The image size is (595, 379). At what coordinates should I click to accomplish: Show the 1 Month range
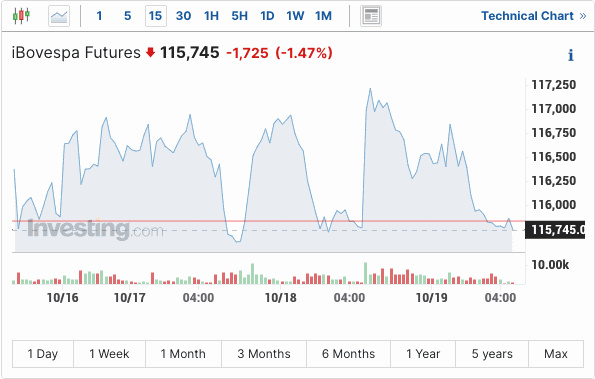(x=183, y=354)
